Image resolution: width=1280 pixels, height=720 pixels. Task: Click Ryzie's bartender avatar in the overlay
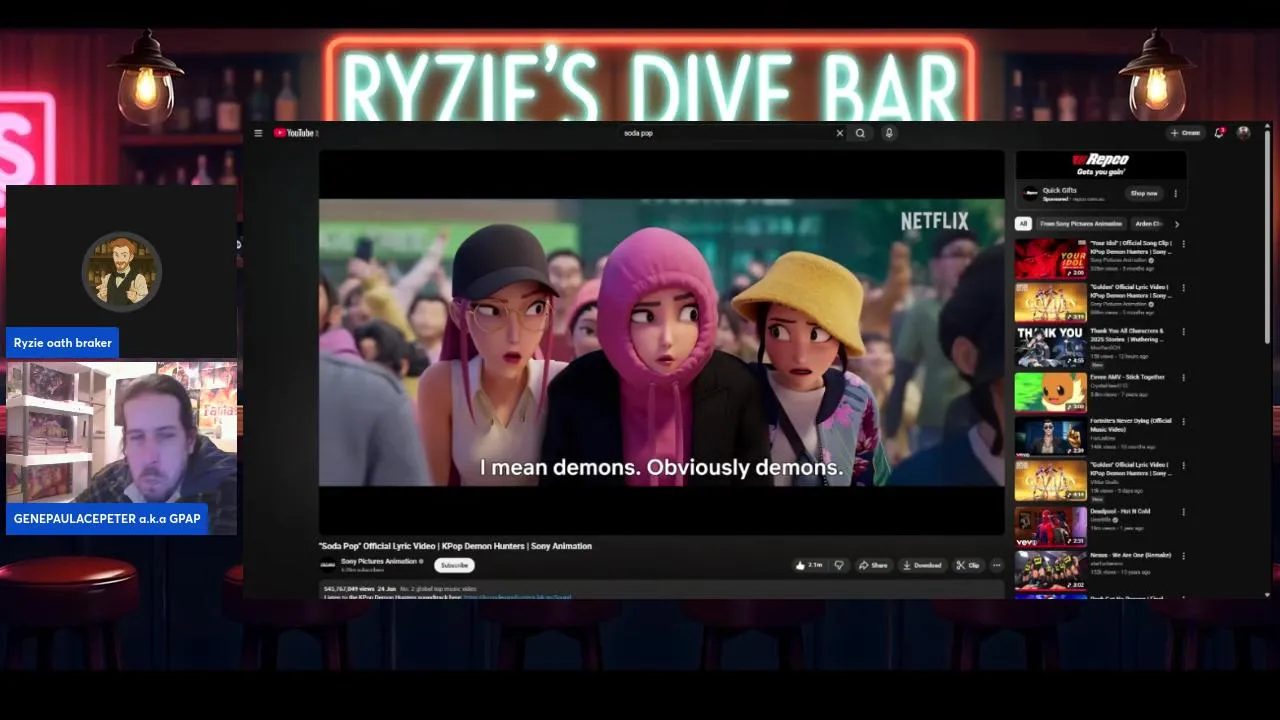coord(121,272)
